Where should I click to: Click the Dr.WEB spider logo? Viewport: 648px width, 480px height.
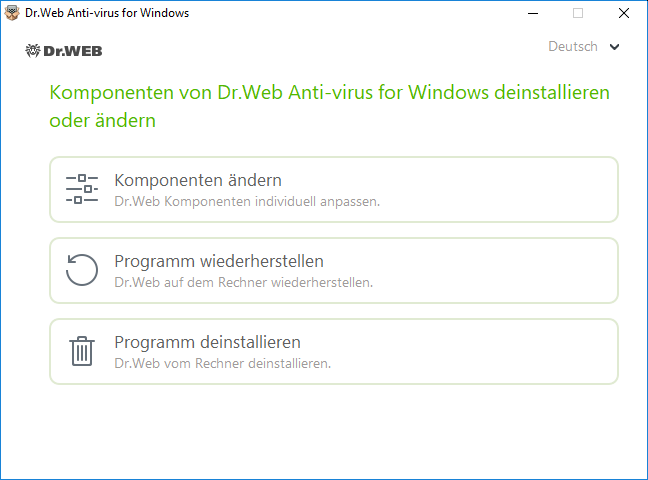pyautogui.click(x=33, y=50)
